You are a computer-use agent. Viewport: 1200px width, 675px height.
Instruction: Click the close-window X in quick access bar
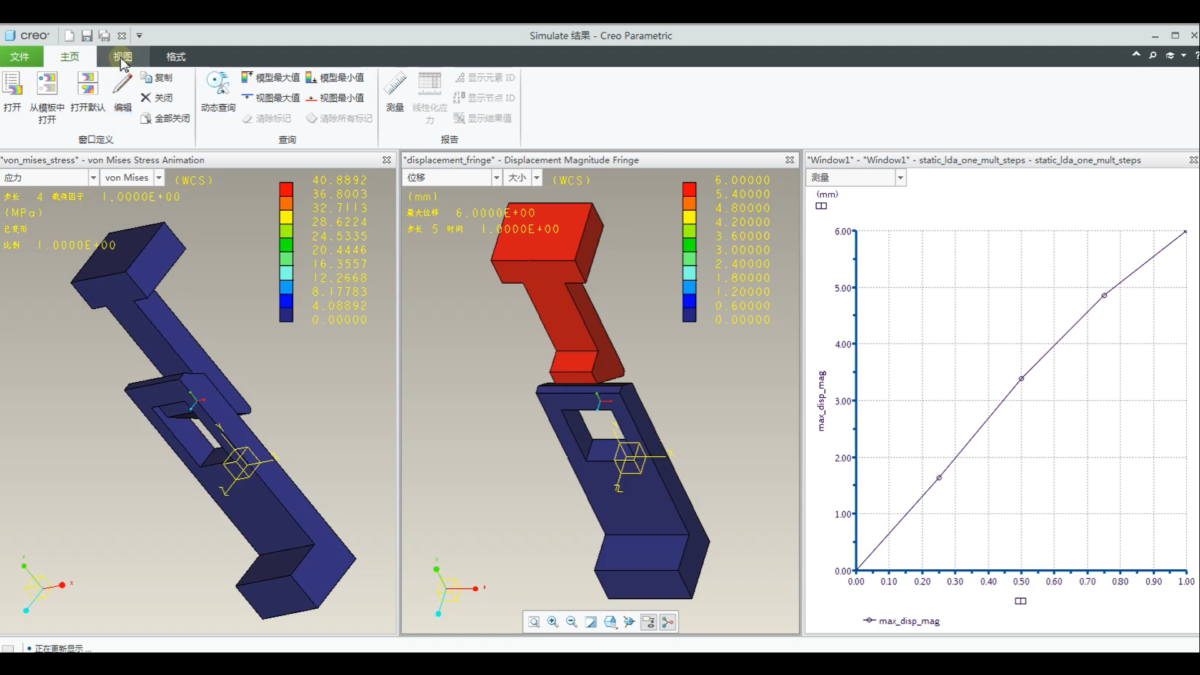coord(122,36)
